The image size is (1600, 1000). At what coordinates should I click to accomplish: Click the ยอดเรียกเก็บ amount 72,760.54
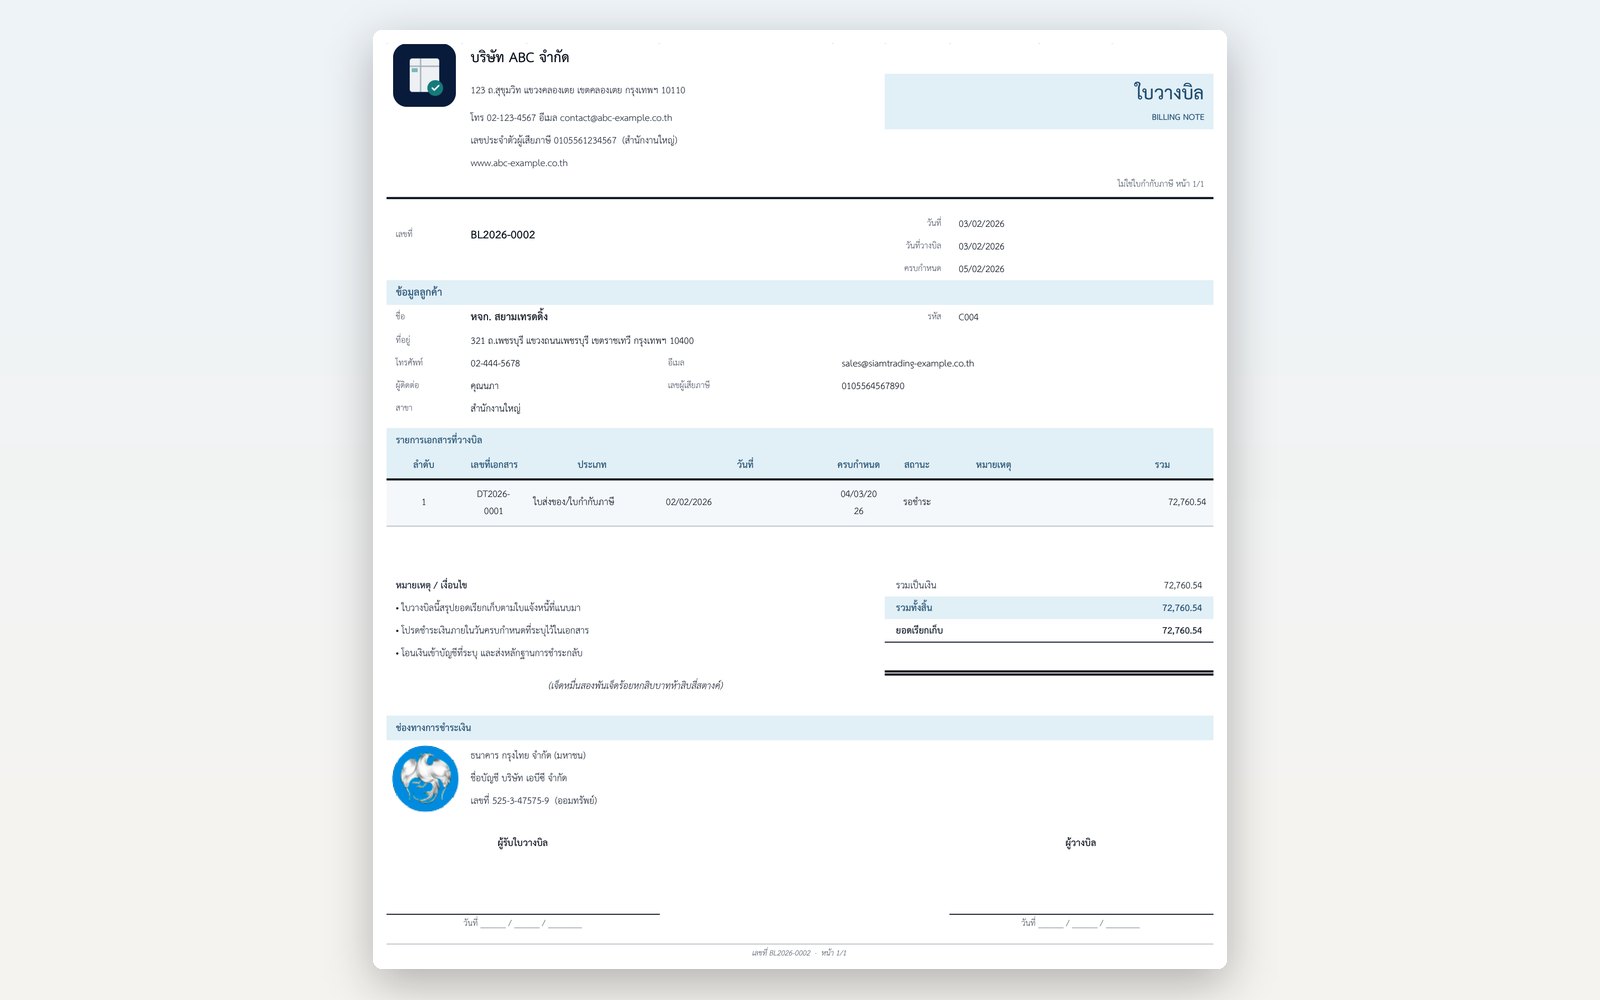coord(1181,631)
